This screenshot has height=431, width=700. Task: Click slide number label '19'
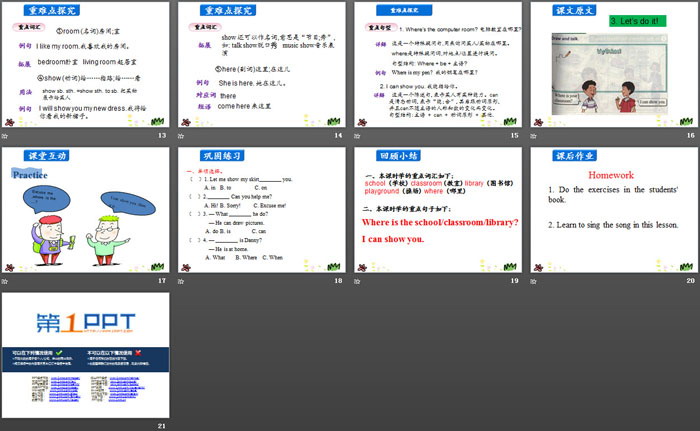pos(515,281)
